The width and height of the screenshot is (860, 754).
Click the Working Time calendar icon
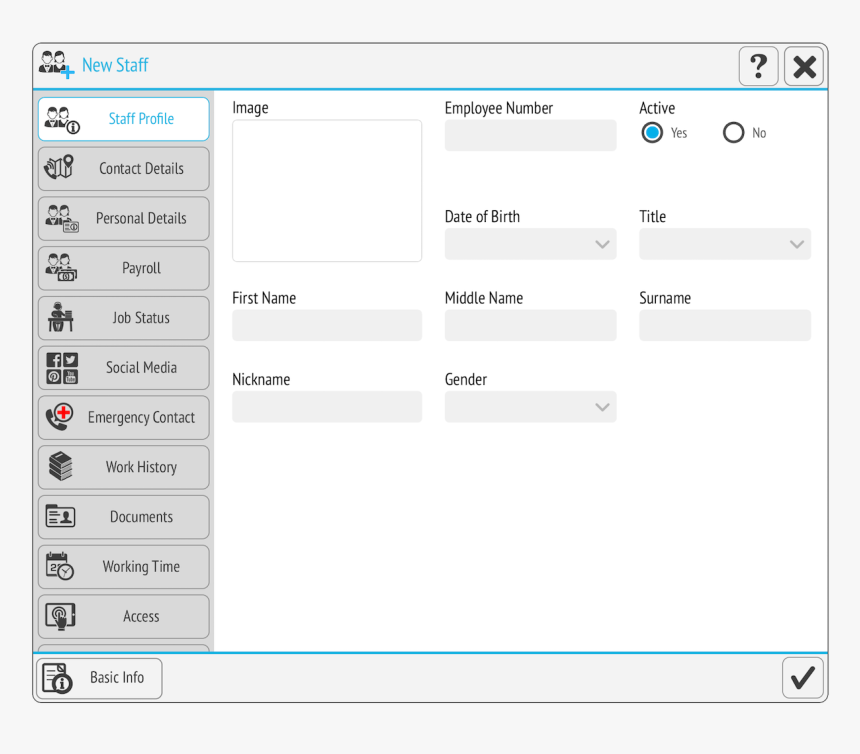tap(61, 566)
